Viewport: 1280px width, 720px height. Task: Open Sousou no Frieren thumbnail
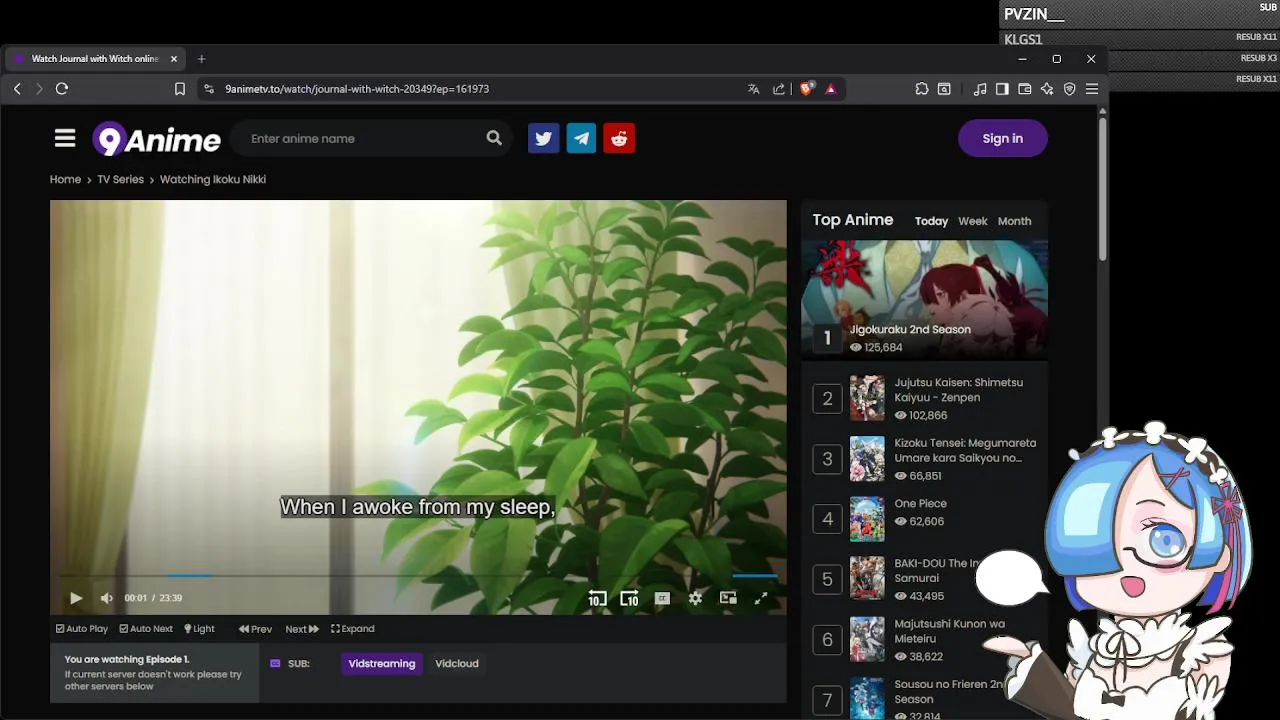point(867,699)
